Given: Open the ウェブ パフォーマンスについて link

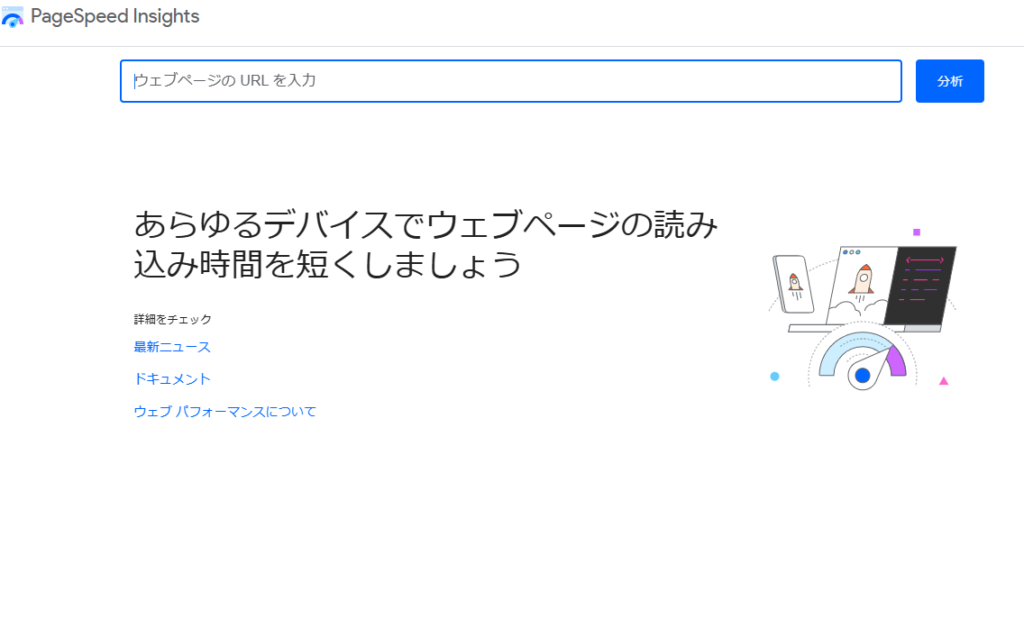Looking at the screenshot, I should pyautogui.click(x=225, y=412).
